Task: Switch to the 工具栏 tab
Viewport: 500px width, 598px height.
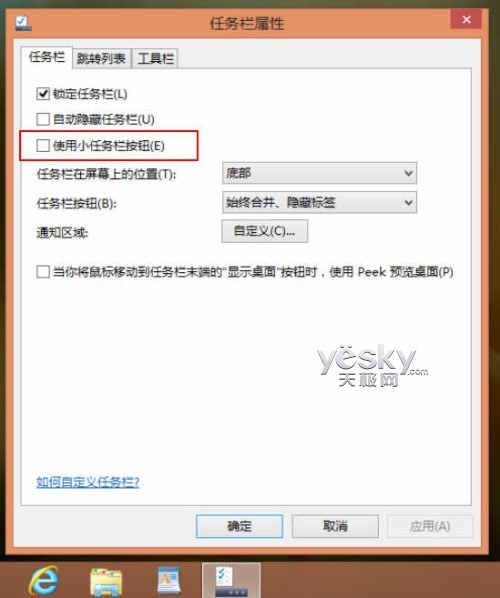Action: (155, 58)
